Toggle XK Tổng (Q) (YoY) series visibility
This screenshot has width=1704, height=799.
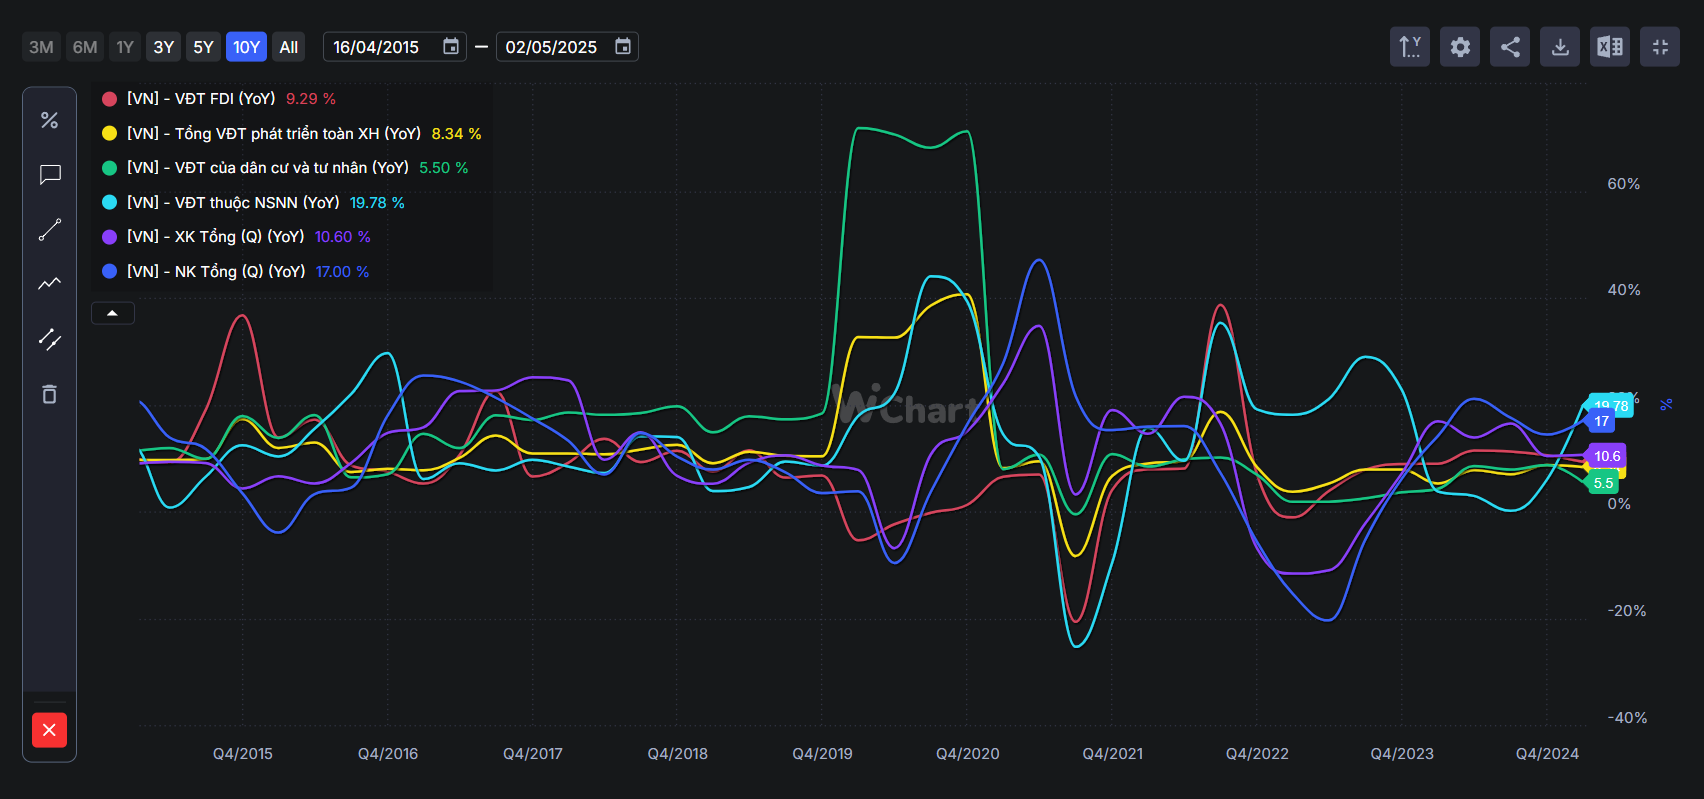[215, 237]
